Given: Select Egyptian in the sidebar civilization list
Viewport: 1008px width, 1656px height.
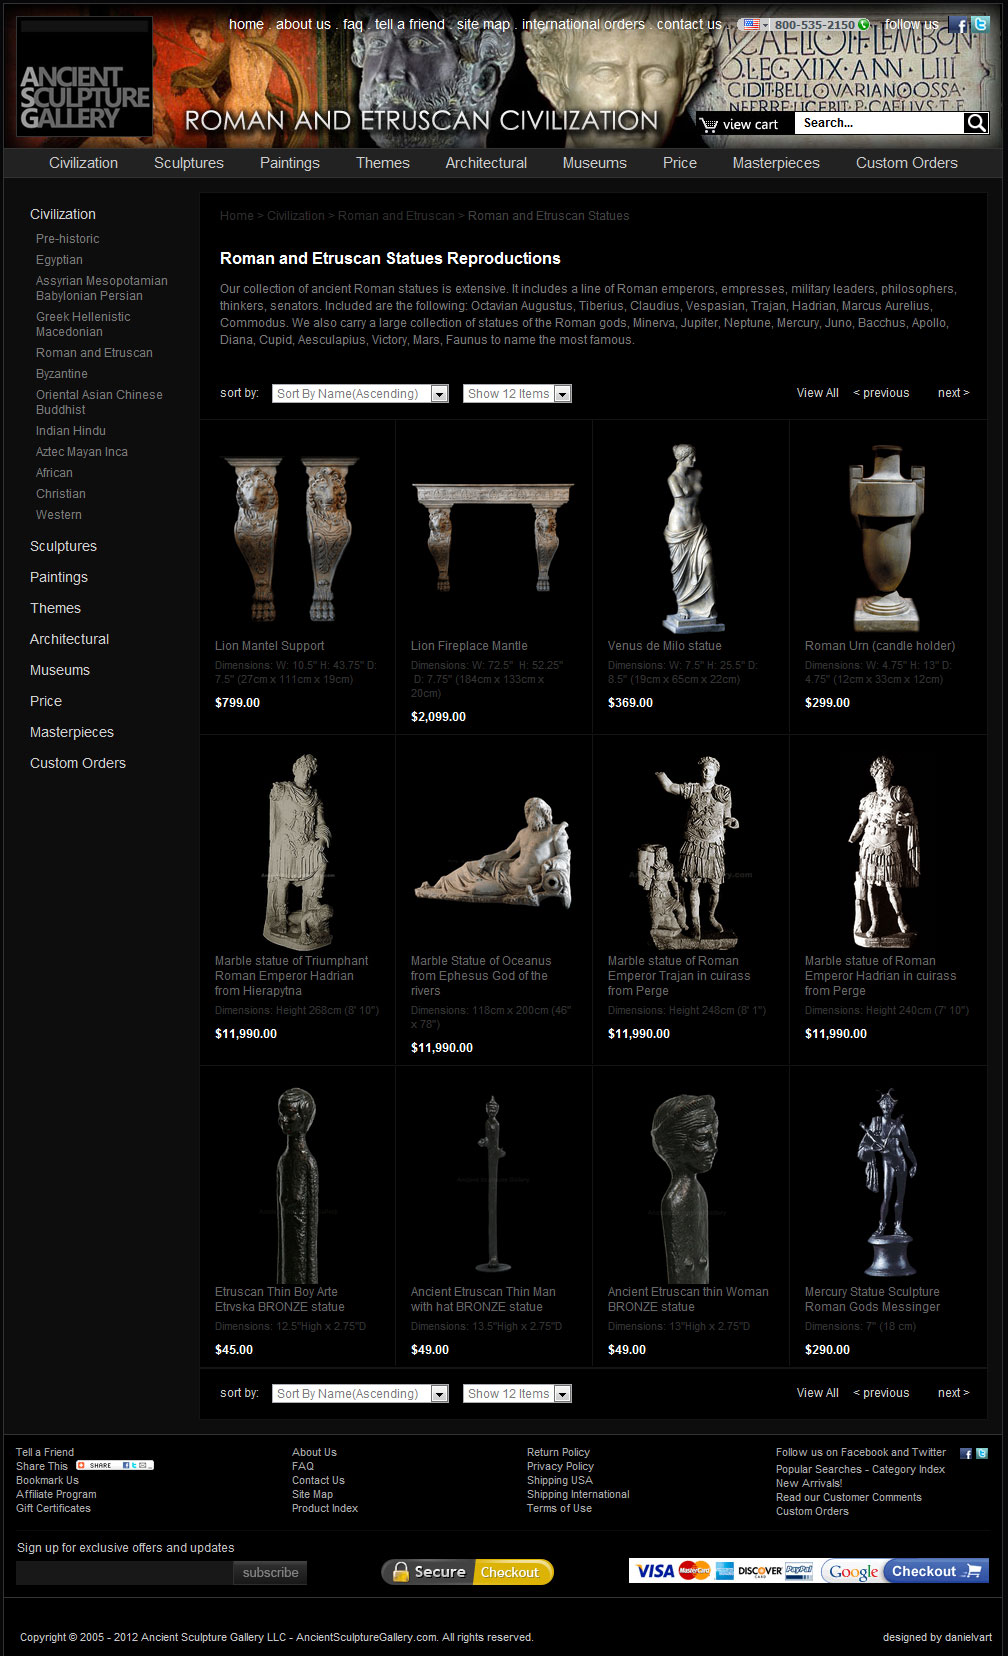Looking at the screenshot, I should click(59, 260).
